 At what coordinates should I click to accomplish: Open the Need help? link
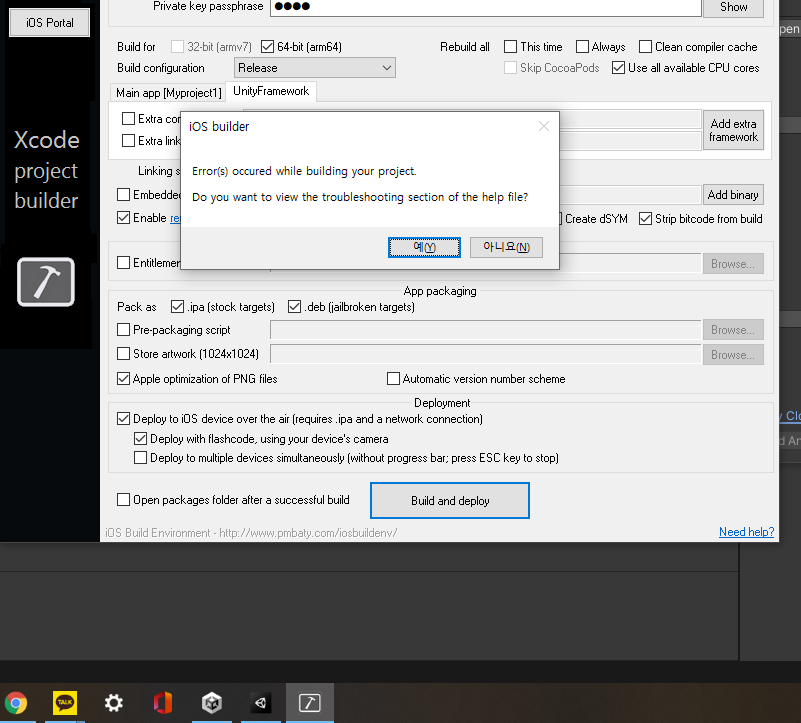point(746,532)
